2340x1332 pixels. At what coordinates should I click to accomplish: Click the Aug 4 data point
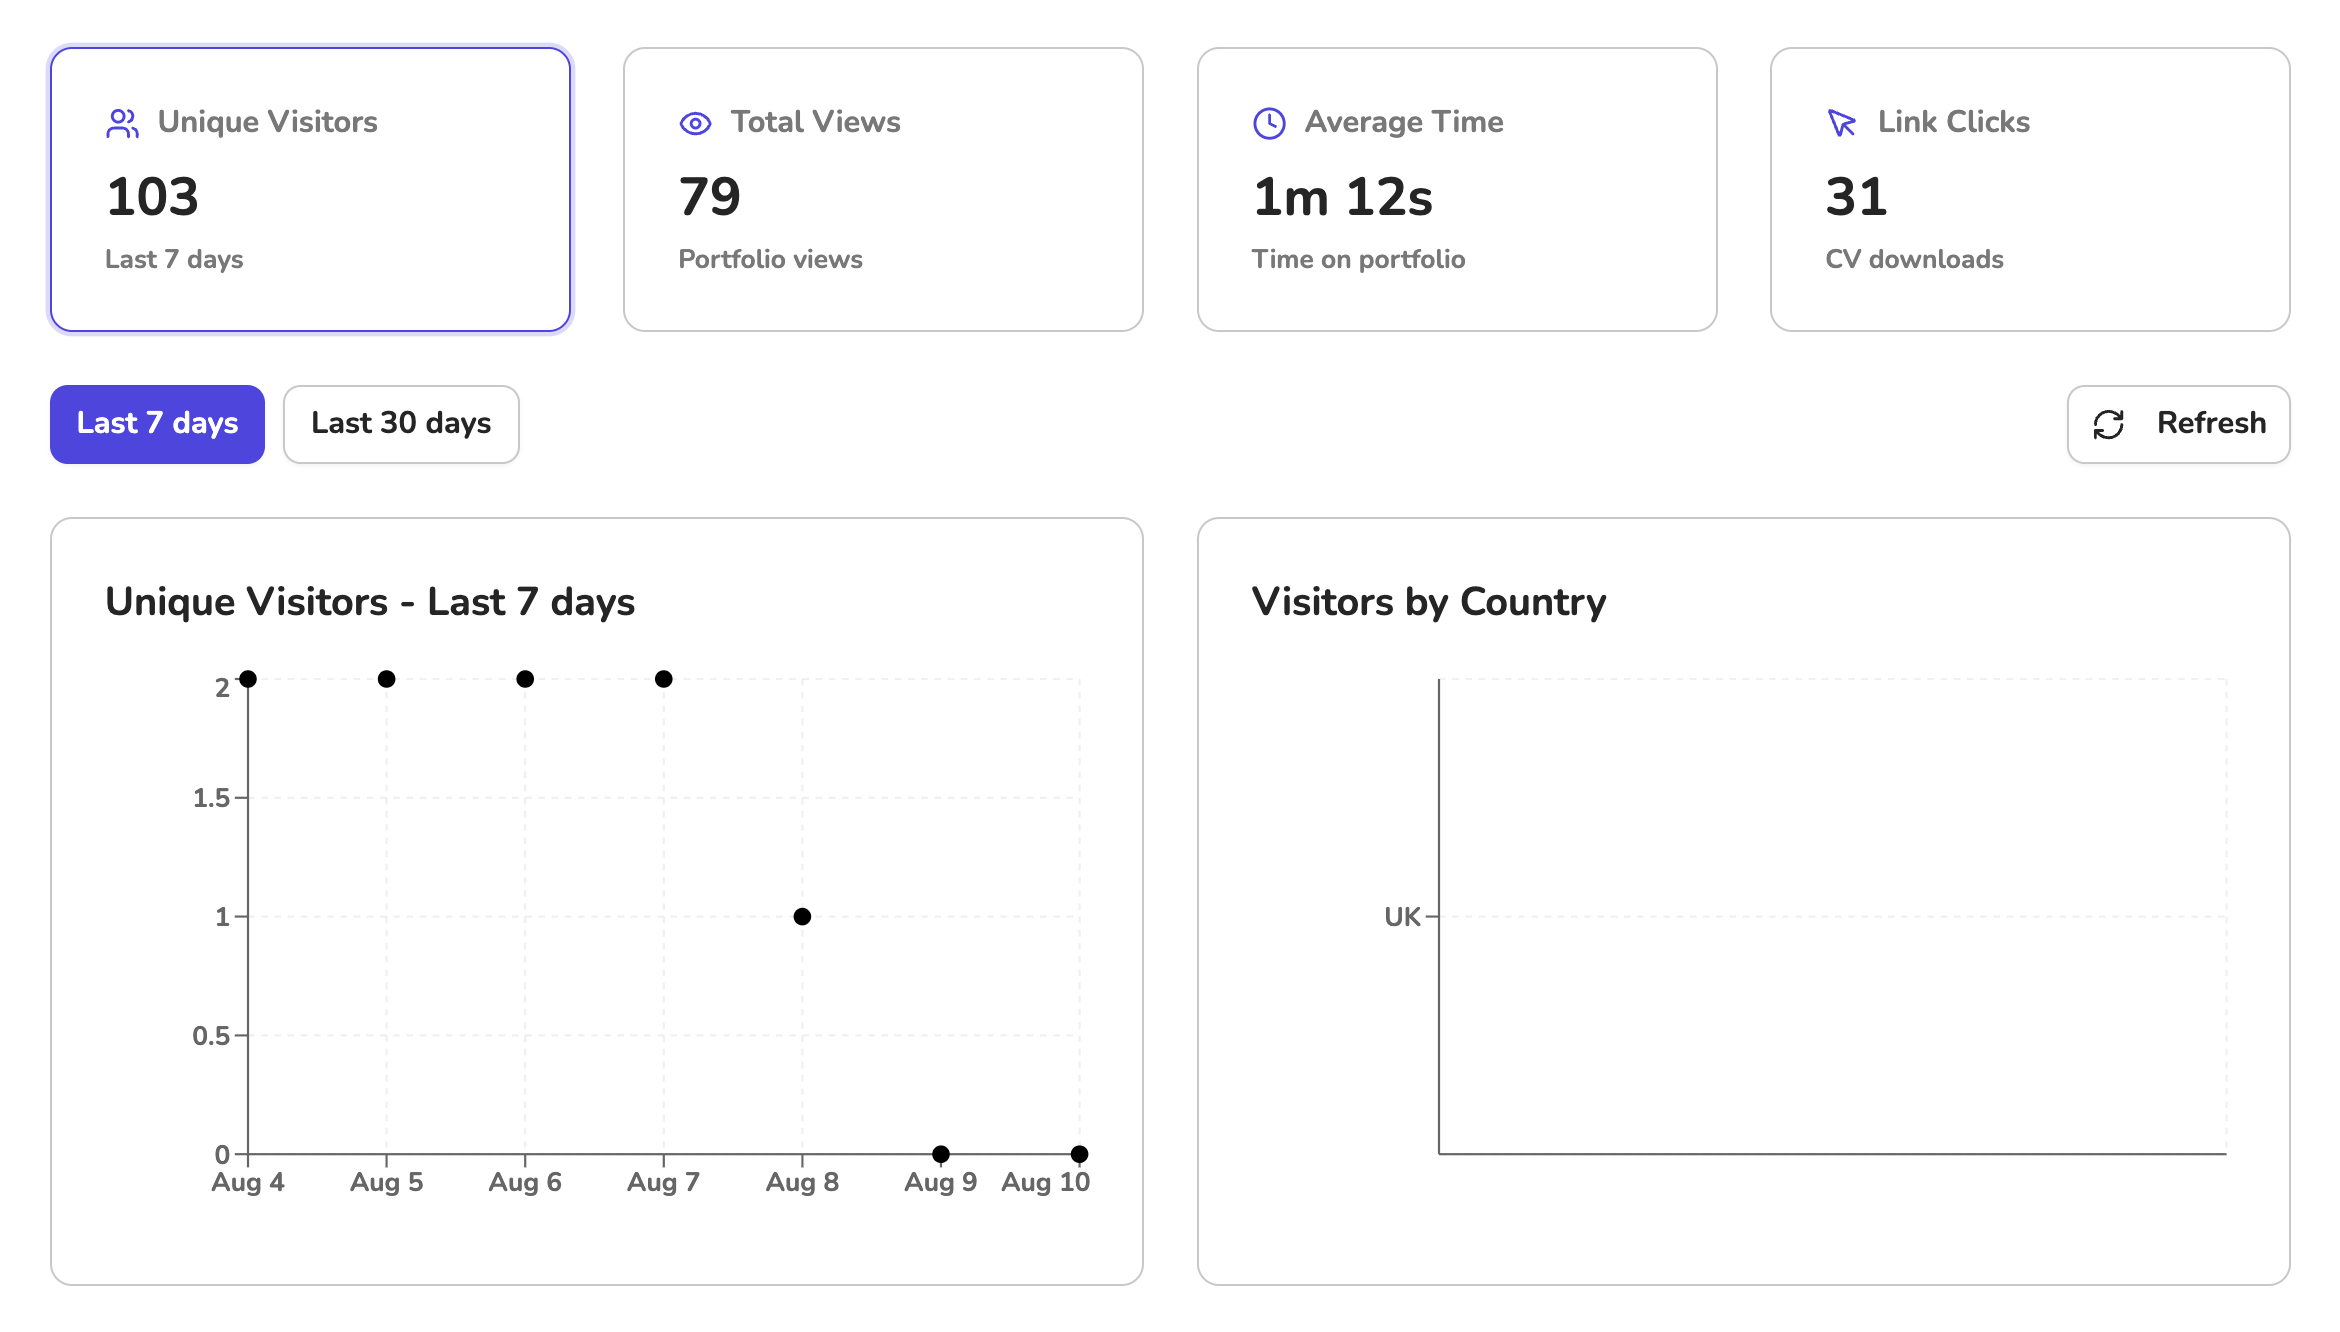point(248,678)
